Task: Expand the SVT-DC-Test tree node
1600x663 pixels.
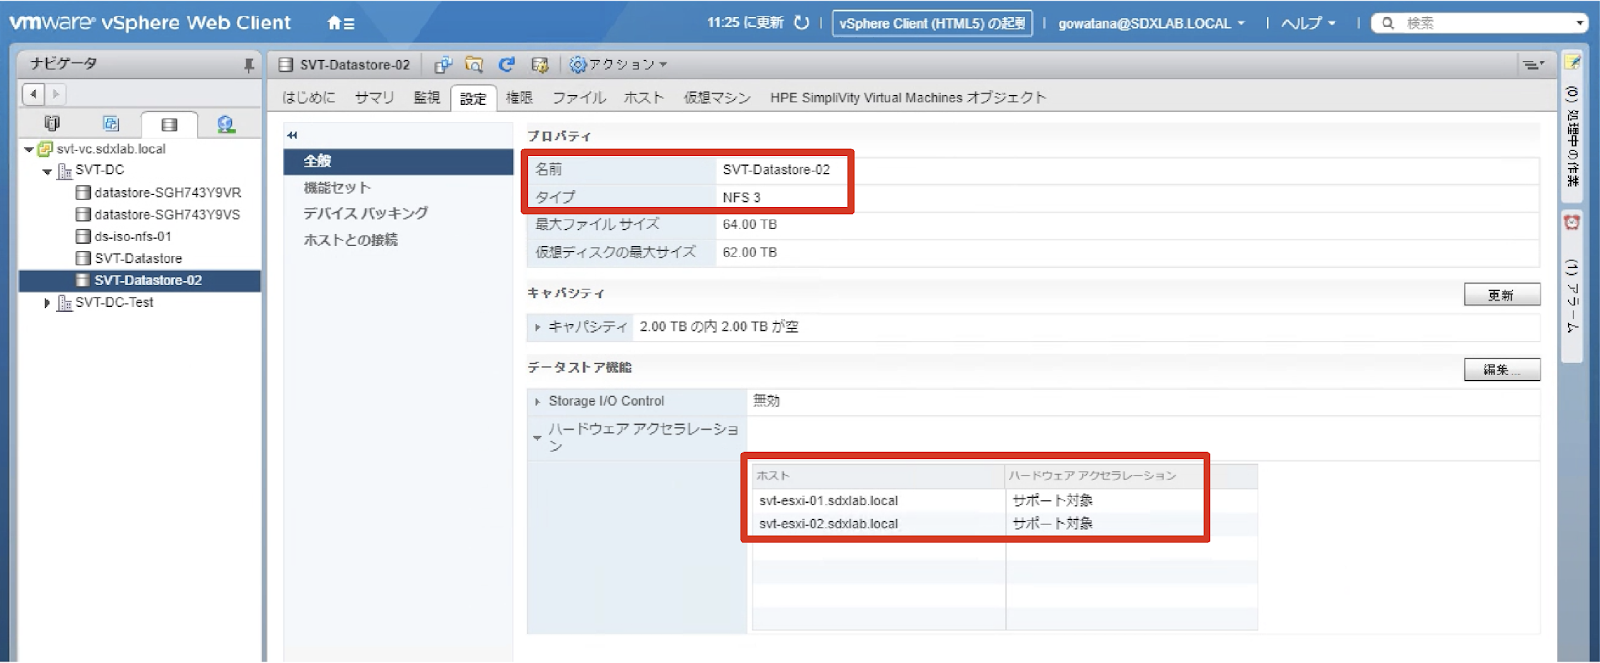Action: [x=47, y=303]
